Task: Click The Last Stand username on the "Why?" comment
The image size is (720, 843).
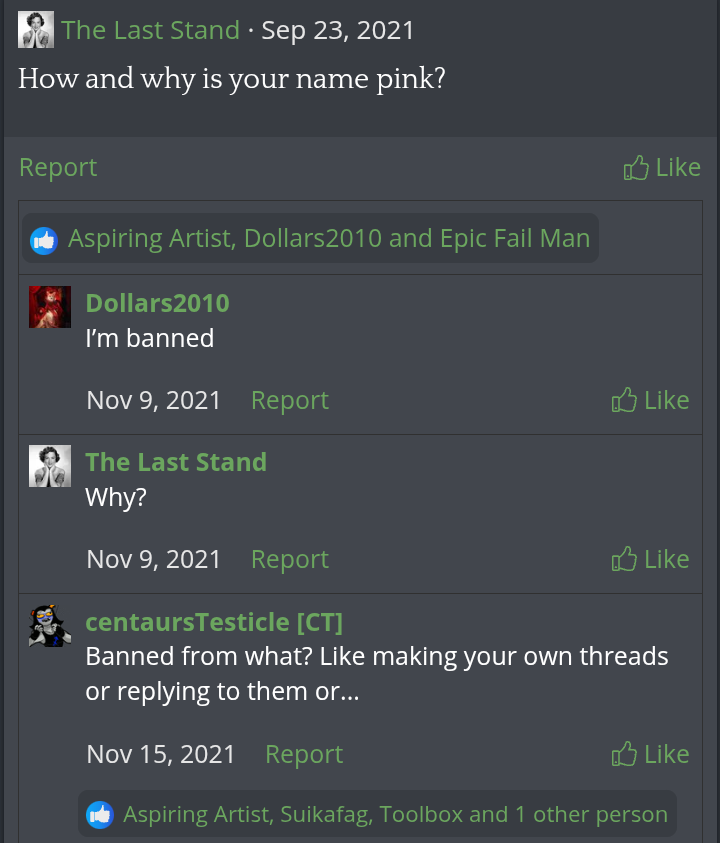Action: coord(176,462)
